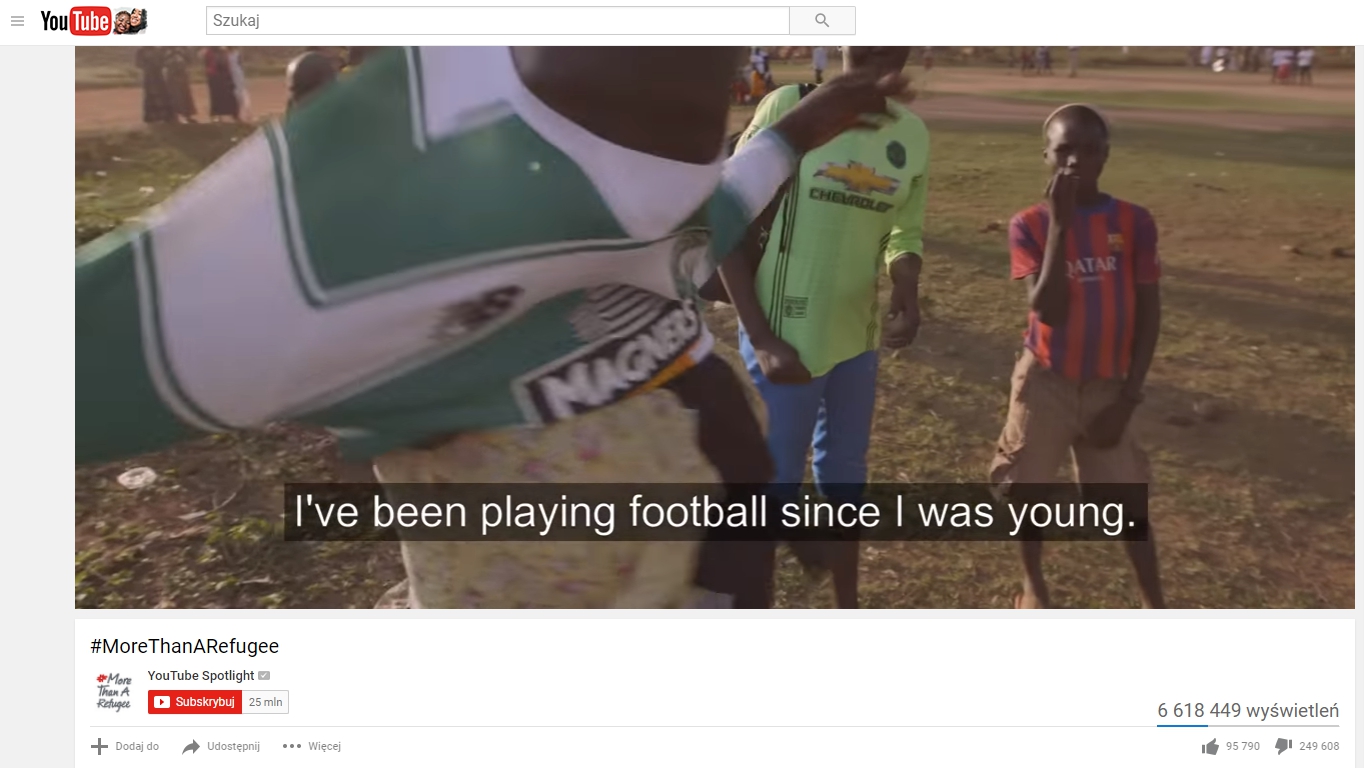Click the magnifier search button
Image resolution: width=1364 pixels, height=768 pixels.
(x=822, y=21)
